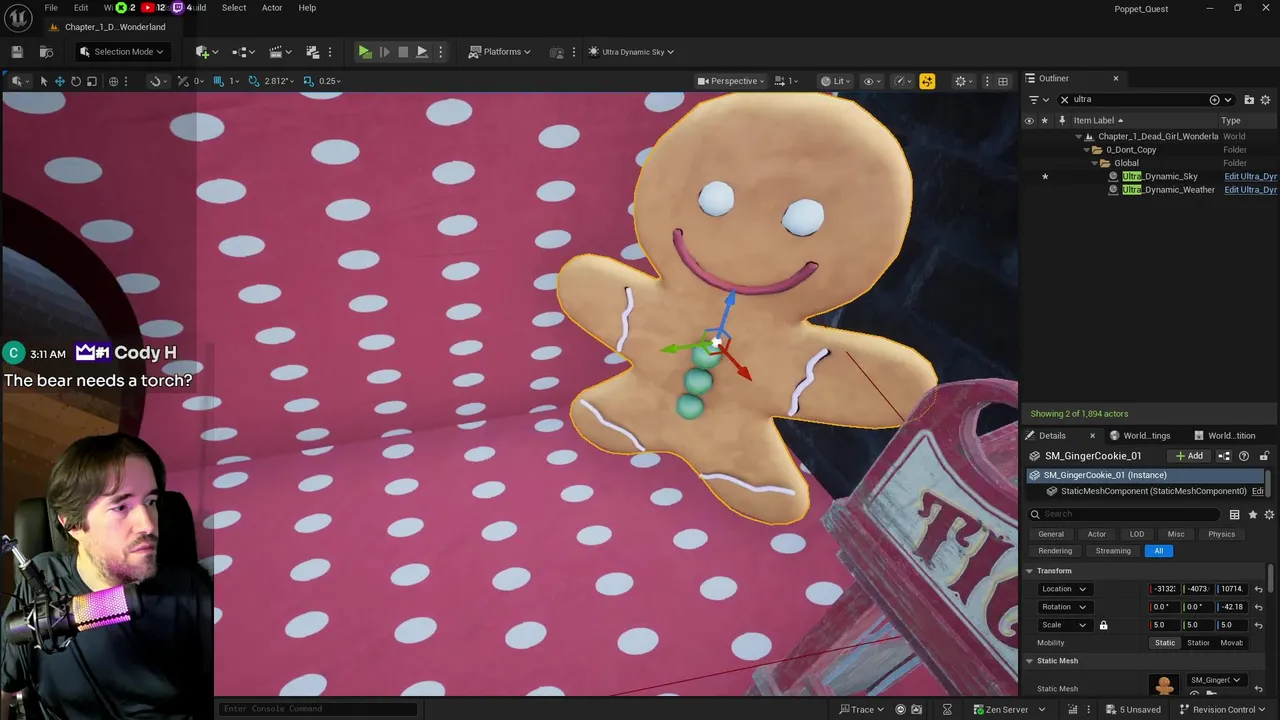Screen dimensions: 1280x720
Task: Select the Scale tool in viewport
Action: click(x=91, y=81)
